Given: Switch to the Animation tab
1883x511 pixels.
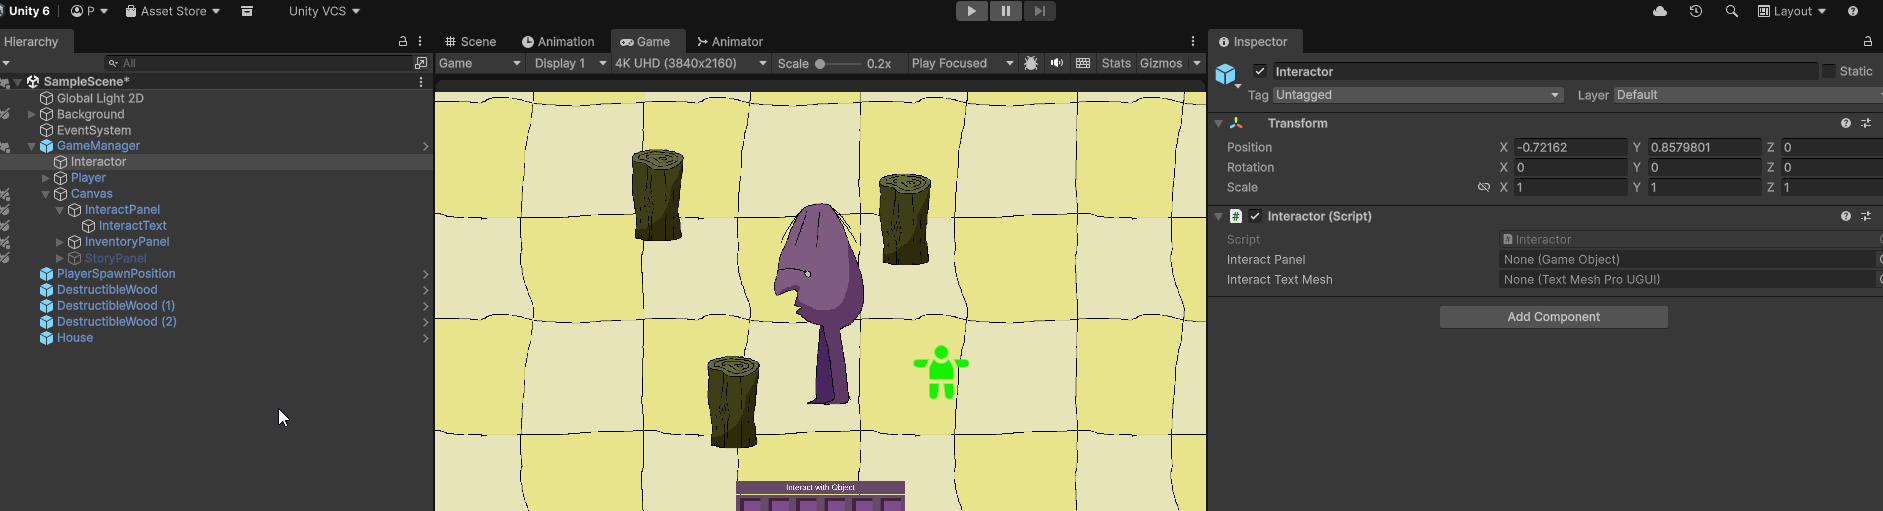Looking at the screenshot, I should click(x=558, y=42).
